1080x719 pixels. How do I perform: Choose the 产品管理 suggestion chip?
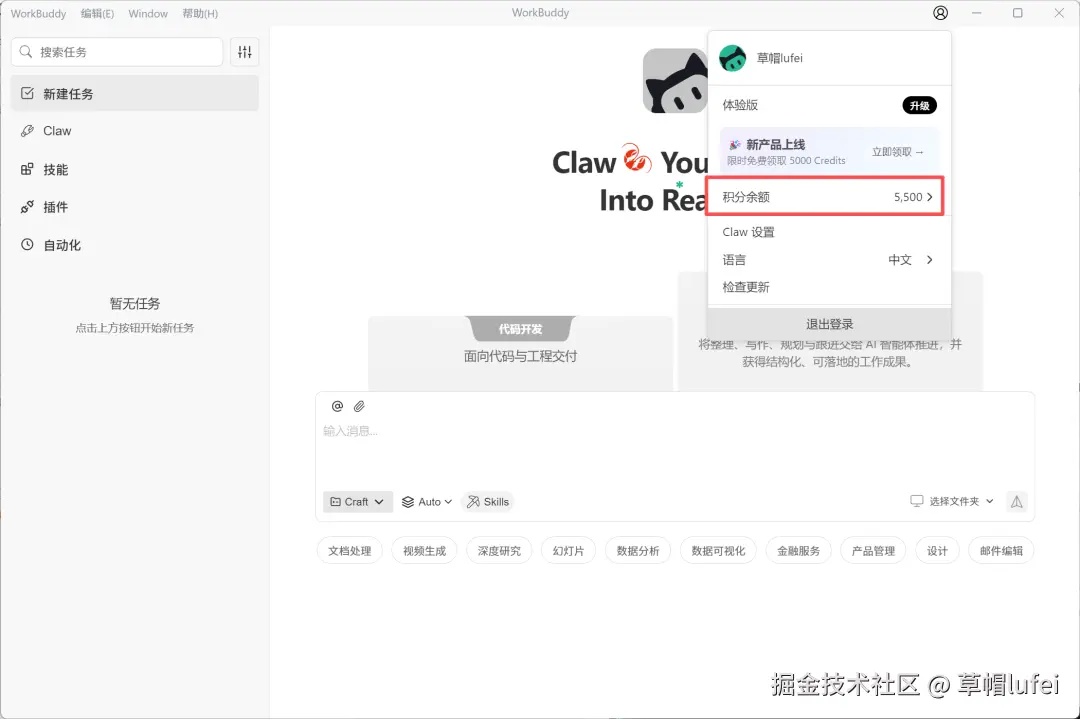tap(873, 551)
